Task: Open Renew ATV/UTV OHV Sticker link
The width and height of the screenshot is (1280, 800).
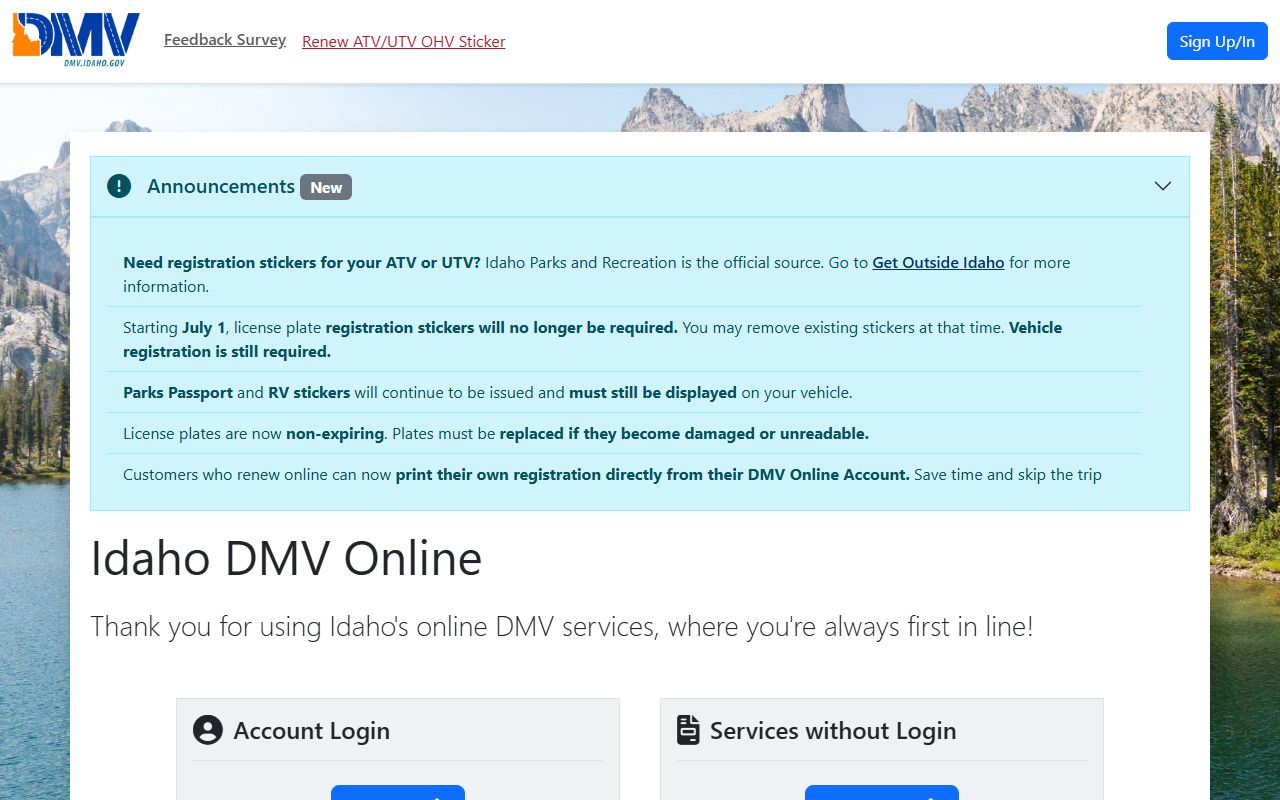Action: pos(404,41)
